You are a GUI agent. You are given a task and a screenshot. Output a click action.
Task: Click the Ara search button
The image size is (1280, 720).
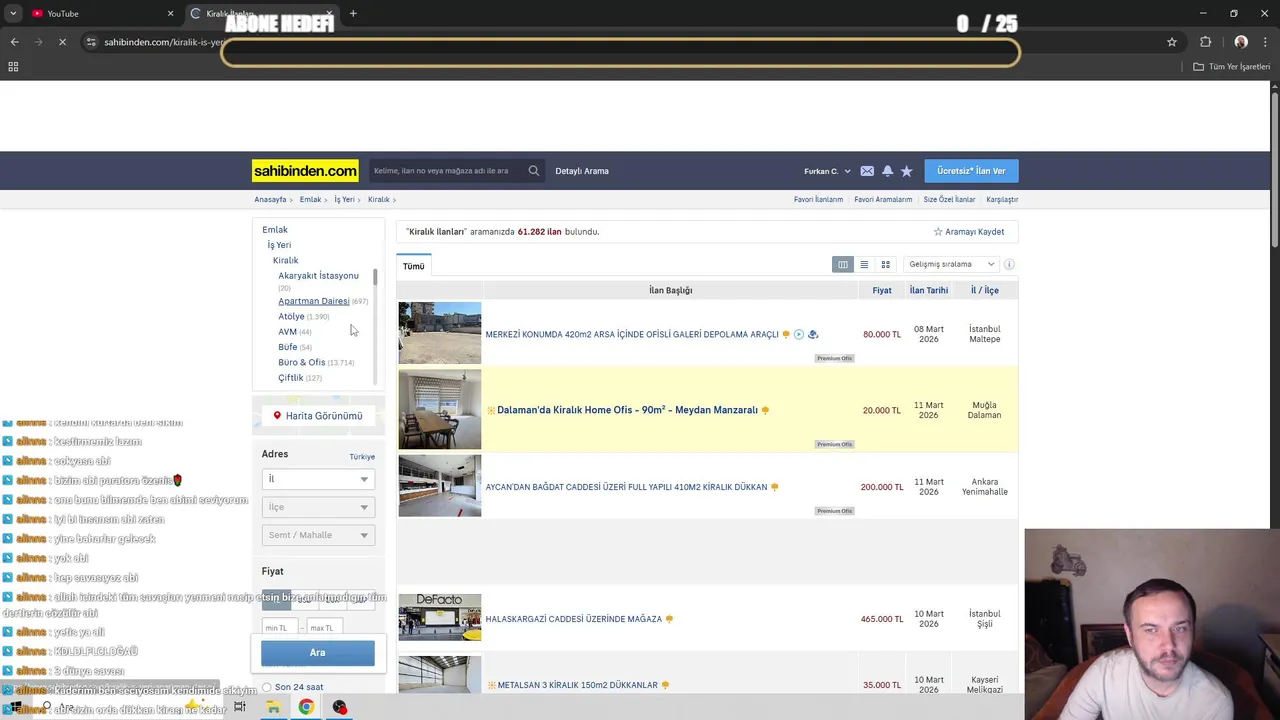[x=318, y=652]
